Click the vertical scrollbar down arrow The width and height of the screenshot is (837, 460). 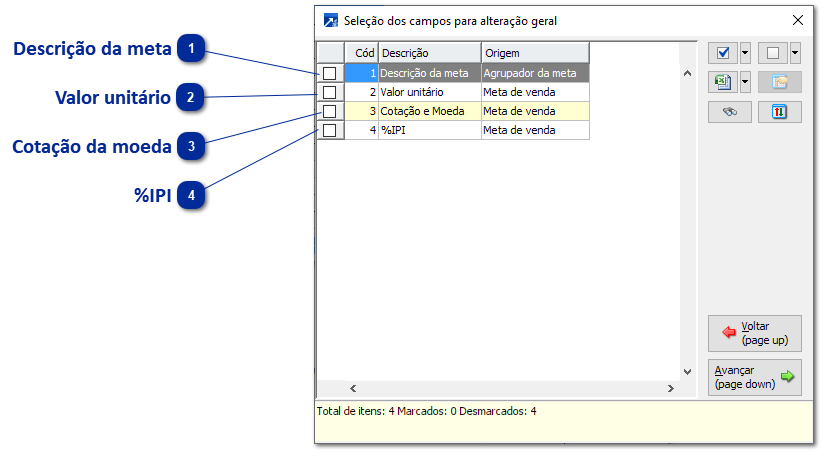point(688,372)
